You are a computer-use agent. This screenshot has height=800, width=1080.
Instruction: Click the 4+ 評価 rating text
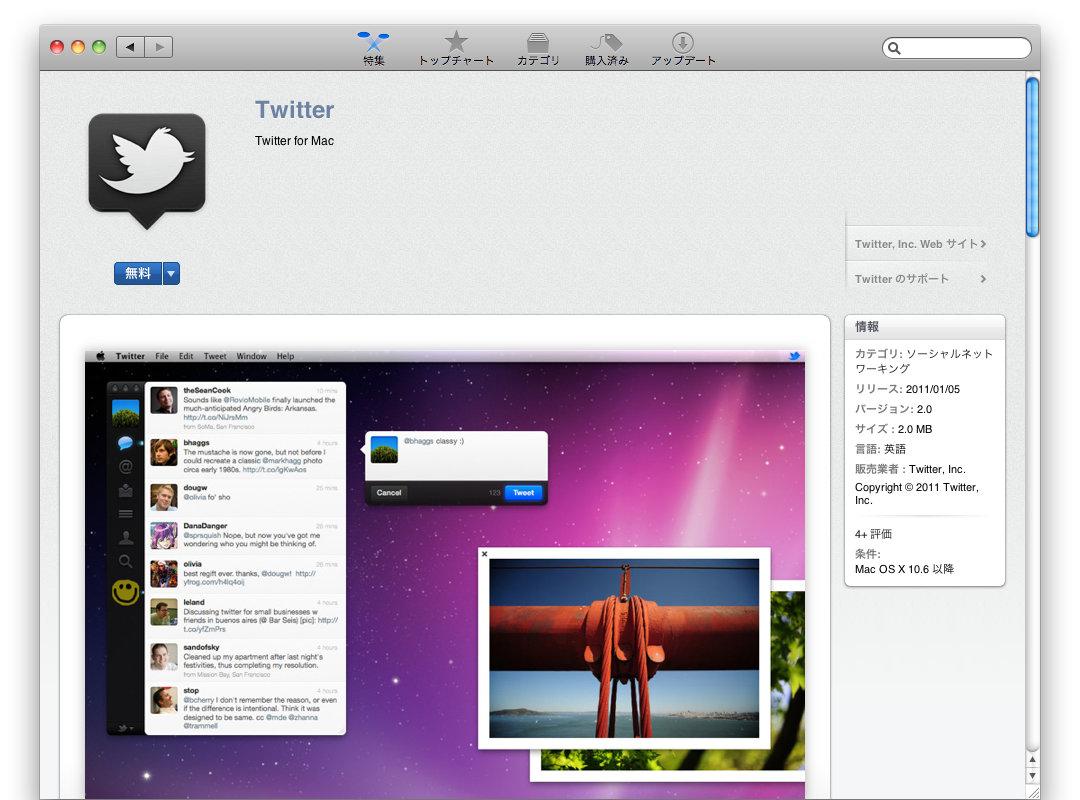873,534
